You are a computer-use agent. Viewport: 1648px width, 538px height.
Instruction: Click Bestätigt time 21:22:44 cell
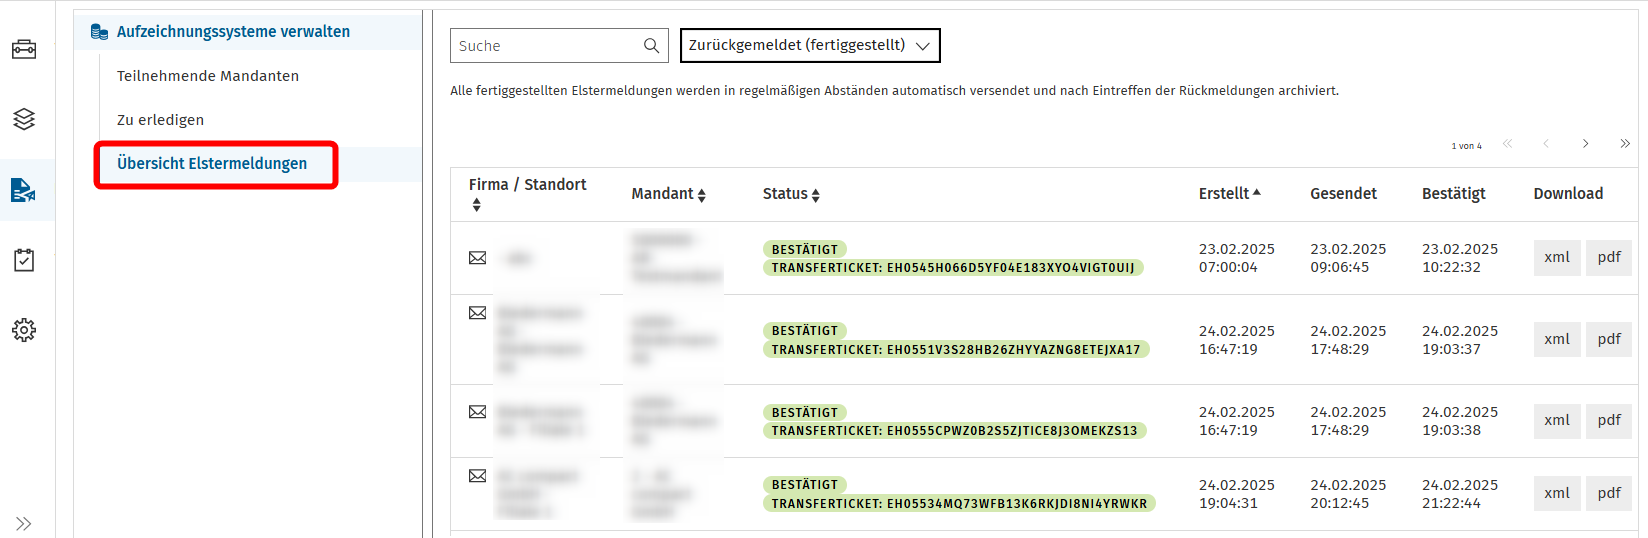[1451, 504]
